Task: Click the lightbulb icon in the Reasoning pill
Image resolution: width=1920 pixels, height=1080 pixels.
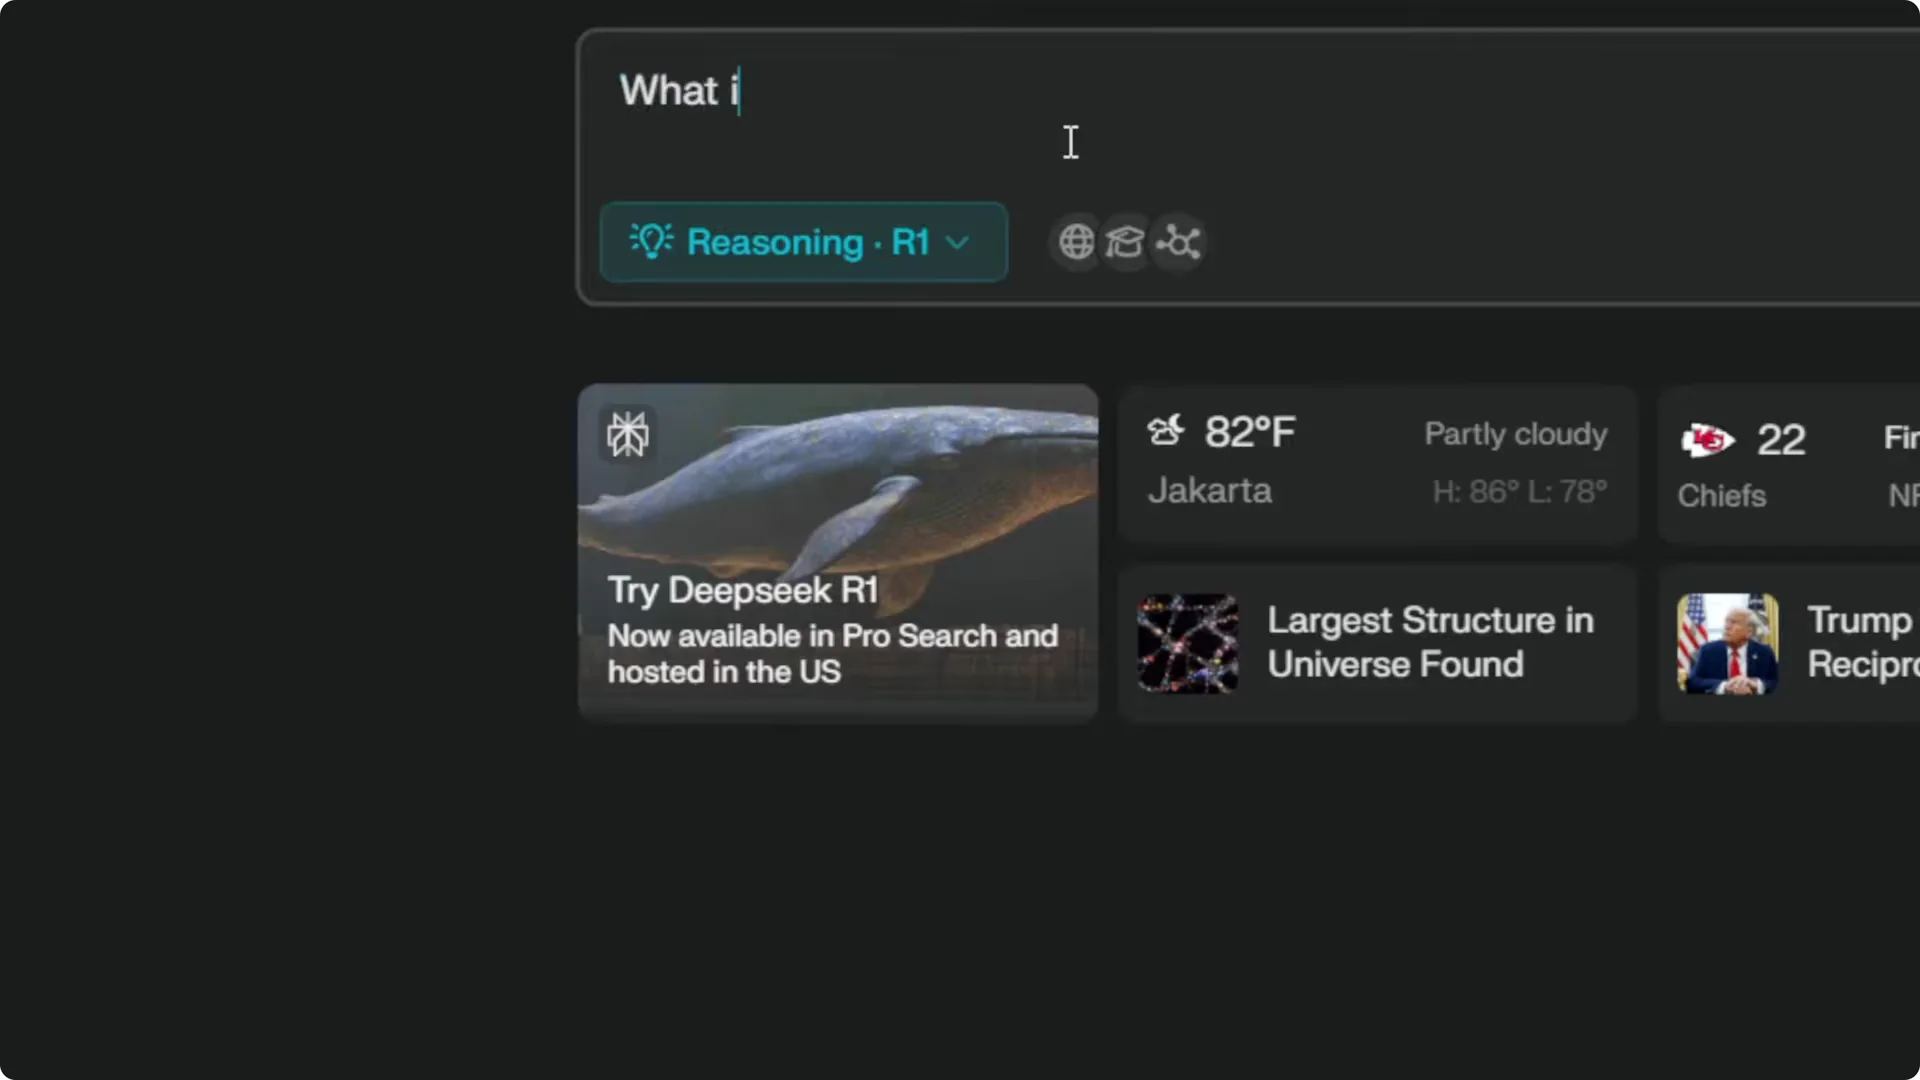Action: point(650,241)
